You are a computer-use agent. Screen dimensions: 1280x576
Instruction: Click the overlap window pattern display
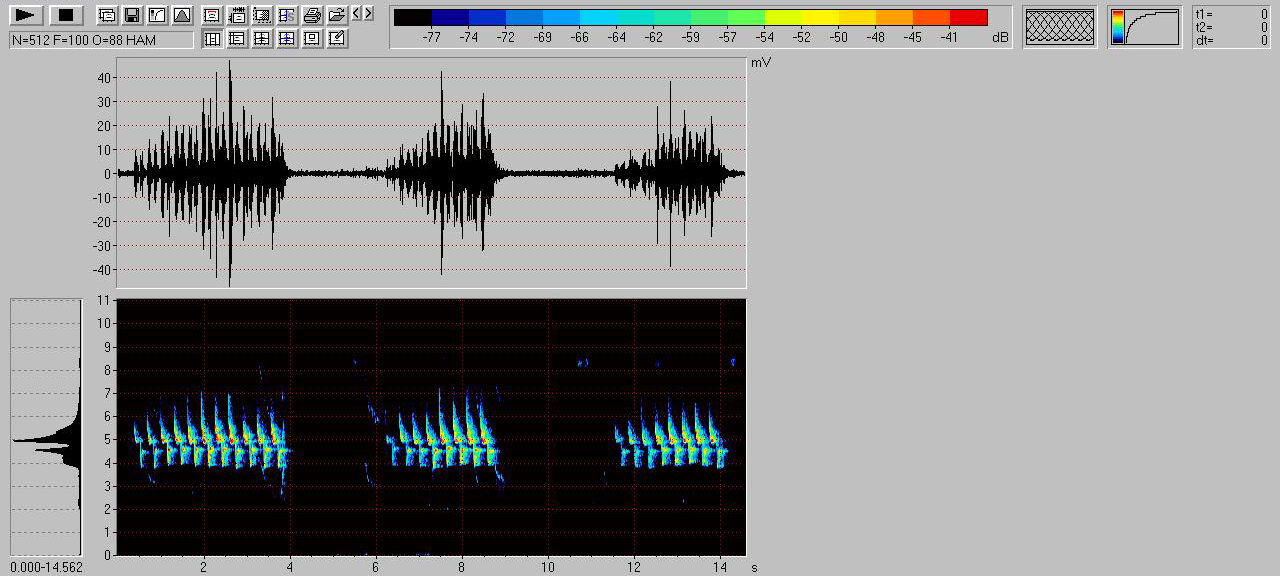1060,27
